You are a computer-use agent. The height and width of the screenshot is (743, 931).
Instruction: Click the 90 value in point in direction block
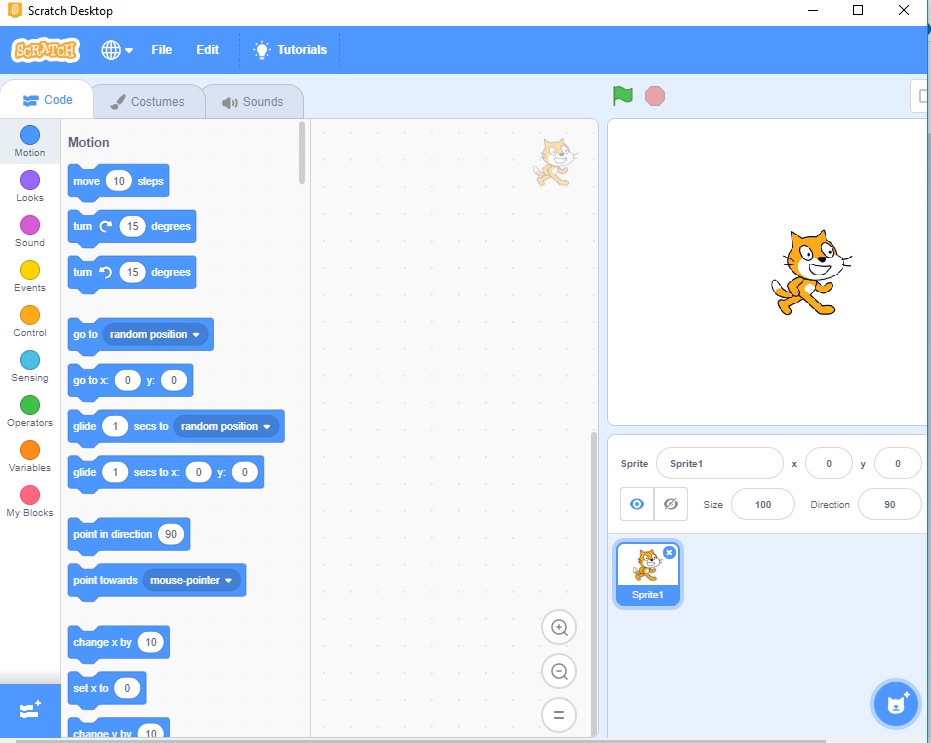(x=171, y=534)
